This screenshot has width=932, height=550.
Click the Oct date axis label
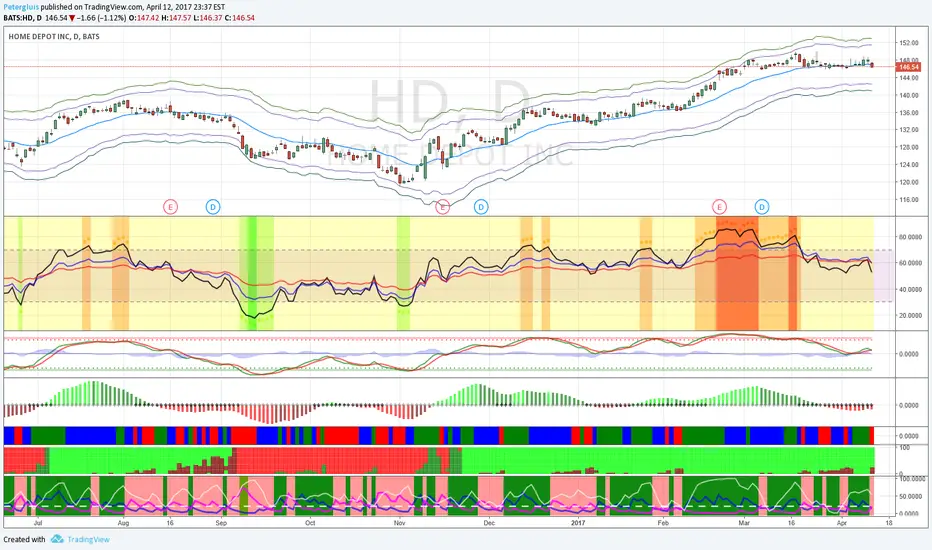[310, 523]
